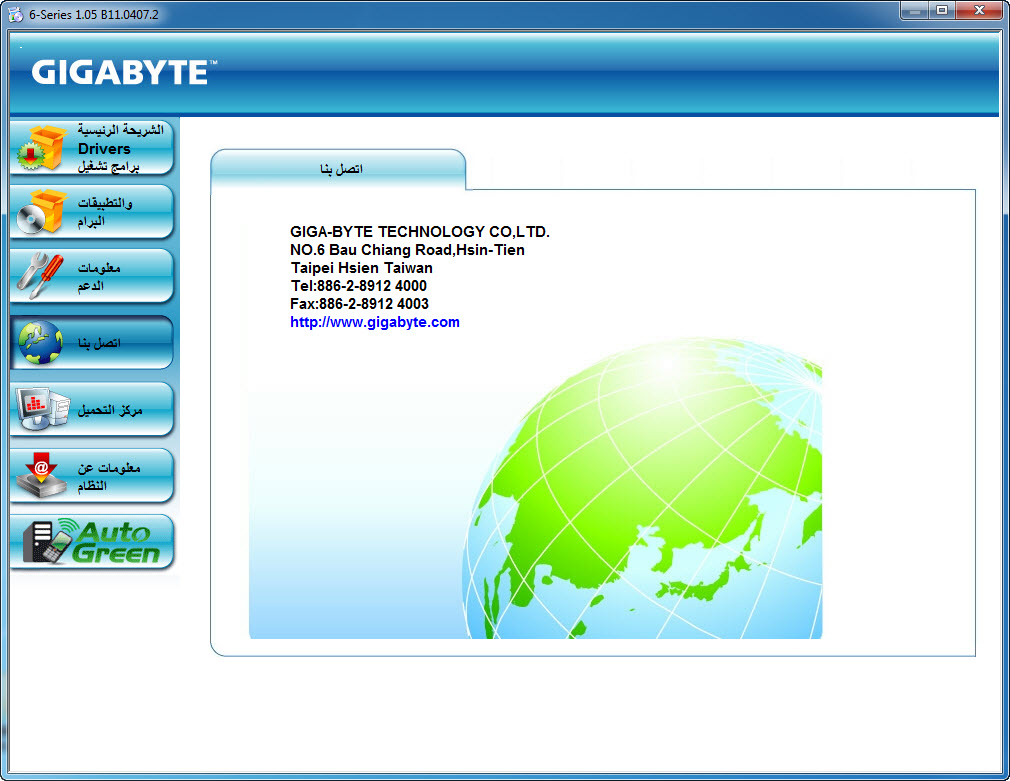Screen dimensions: 1010x781
Task: Close the 6-Series window
Action: (979, 10)
